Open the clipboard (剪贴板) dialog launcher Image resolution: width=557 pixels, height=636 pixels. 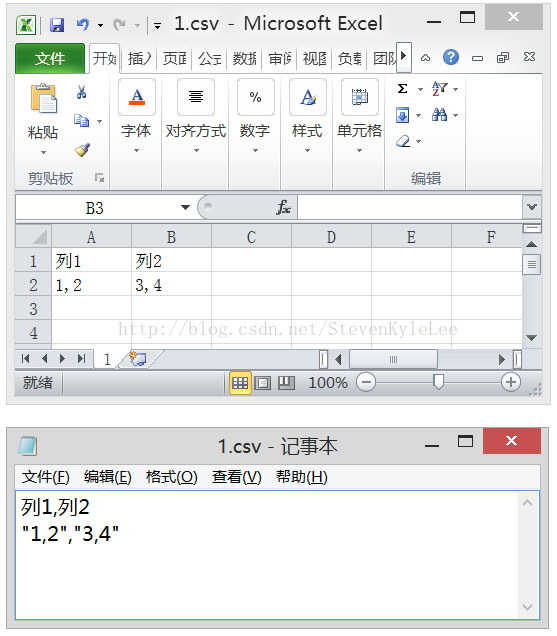click(x=99, y=178)
